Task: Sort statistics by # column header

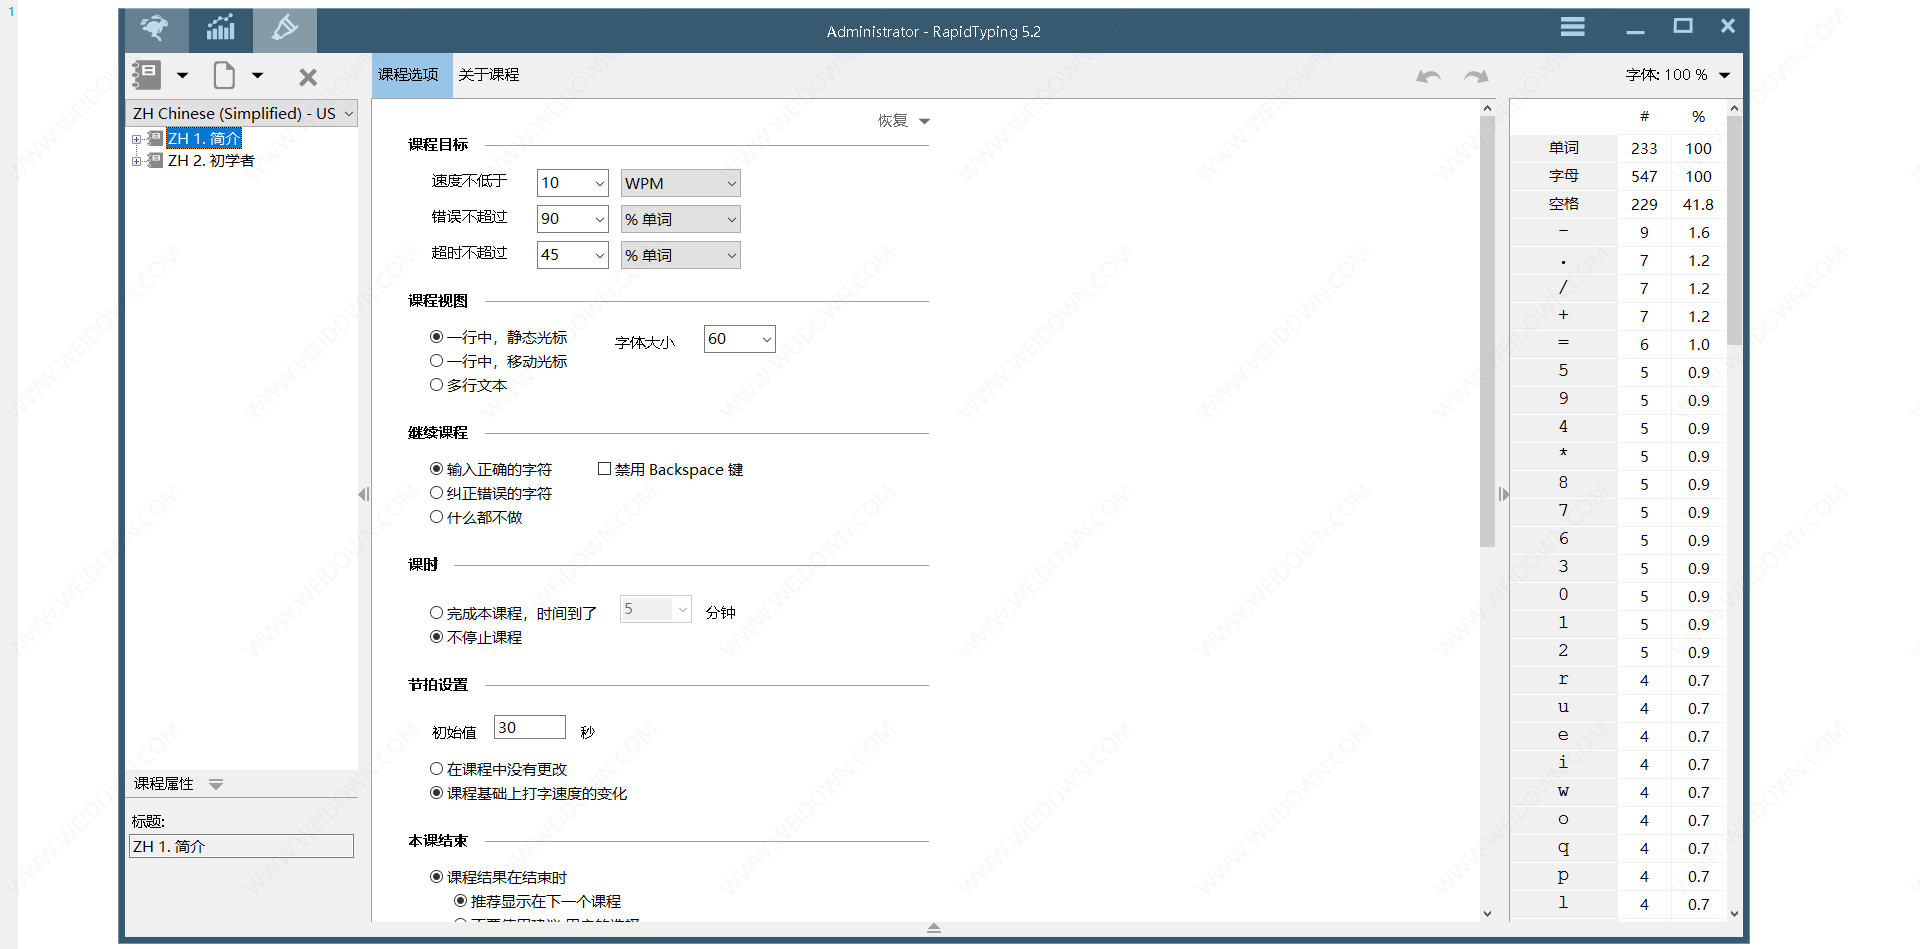Action: coord(1644,117)
